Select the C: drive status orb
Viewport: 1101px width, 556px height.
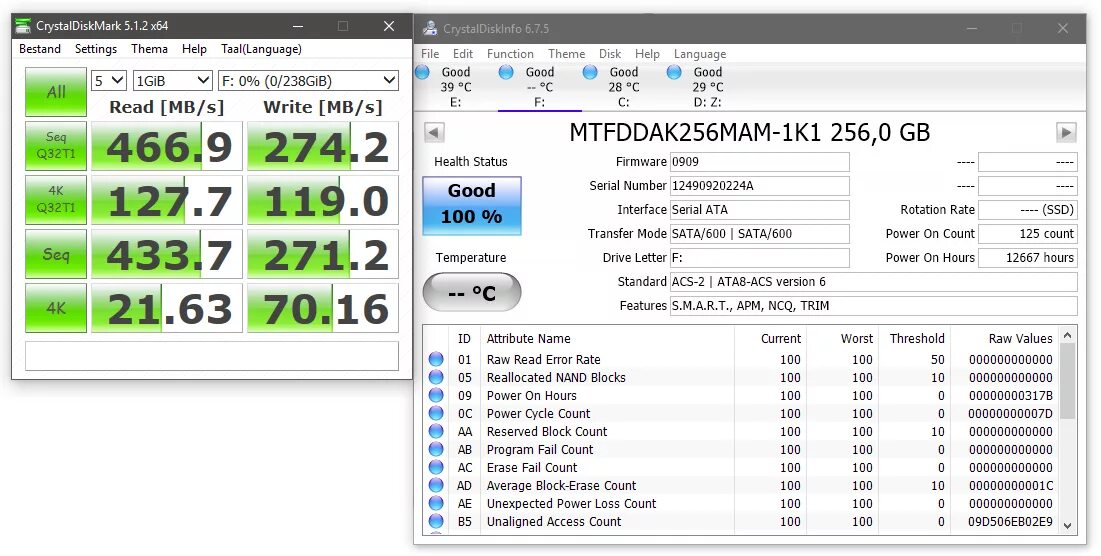pos(591,72)
